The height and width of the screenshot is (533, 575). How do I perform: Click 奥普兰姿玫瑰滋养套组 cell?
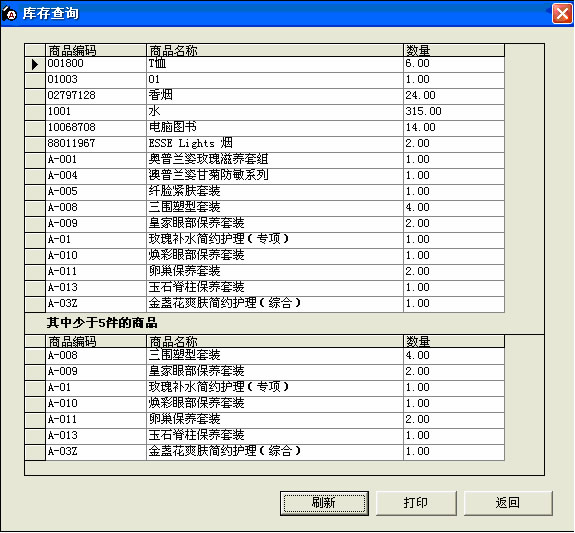(x=275, y=160)
